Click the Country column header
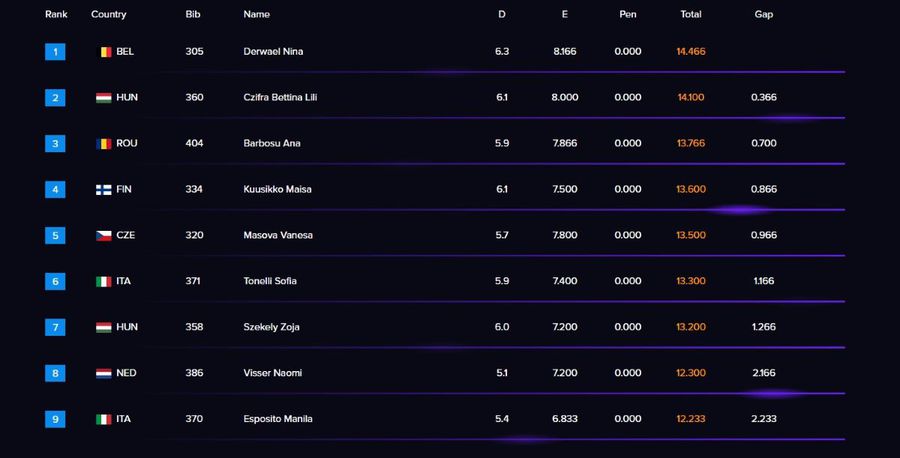This screenshot has height=458, width=900. [108, 15]
